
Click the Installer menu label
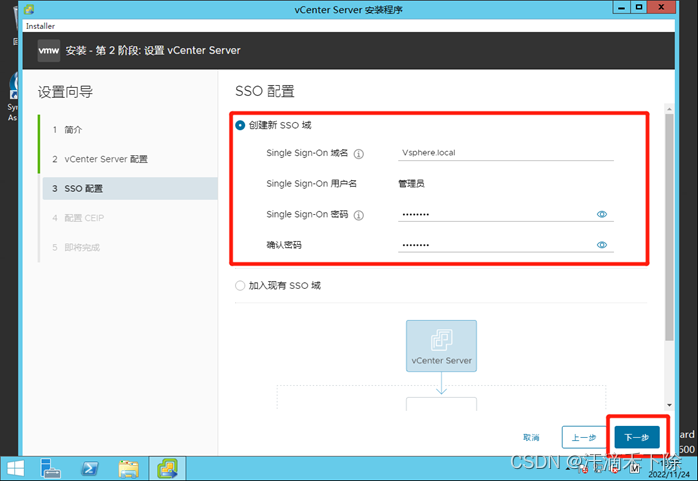tap(41, 26)
